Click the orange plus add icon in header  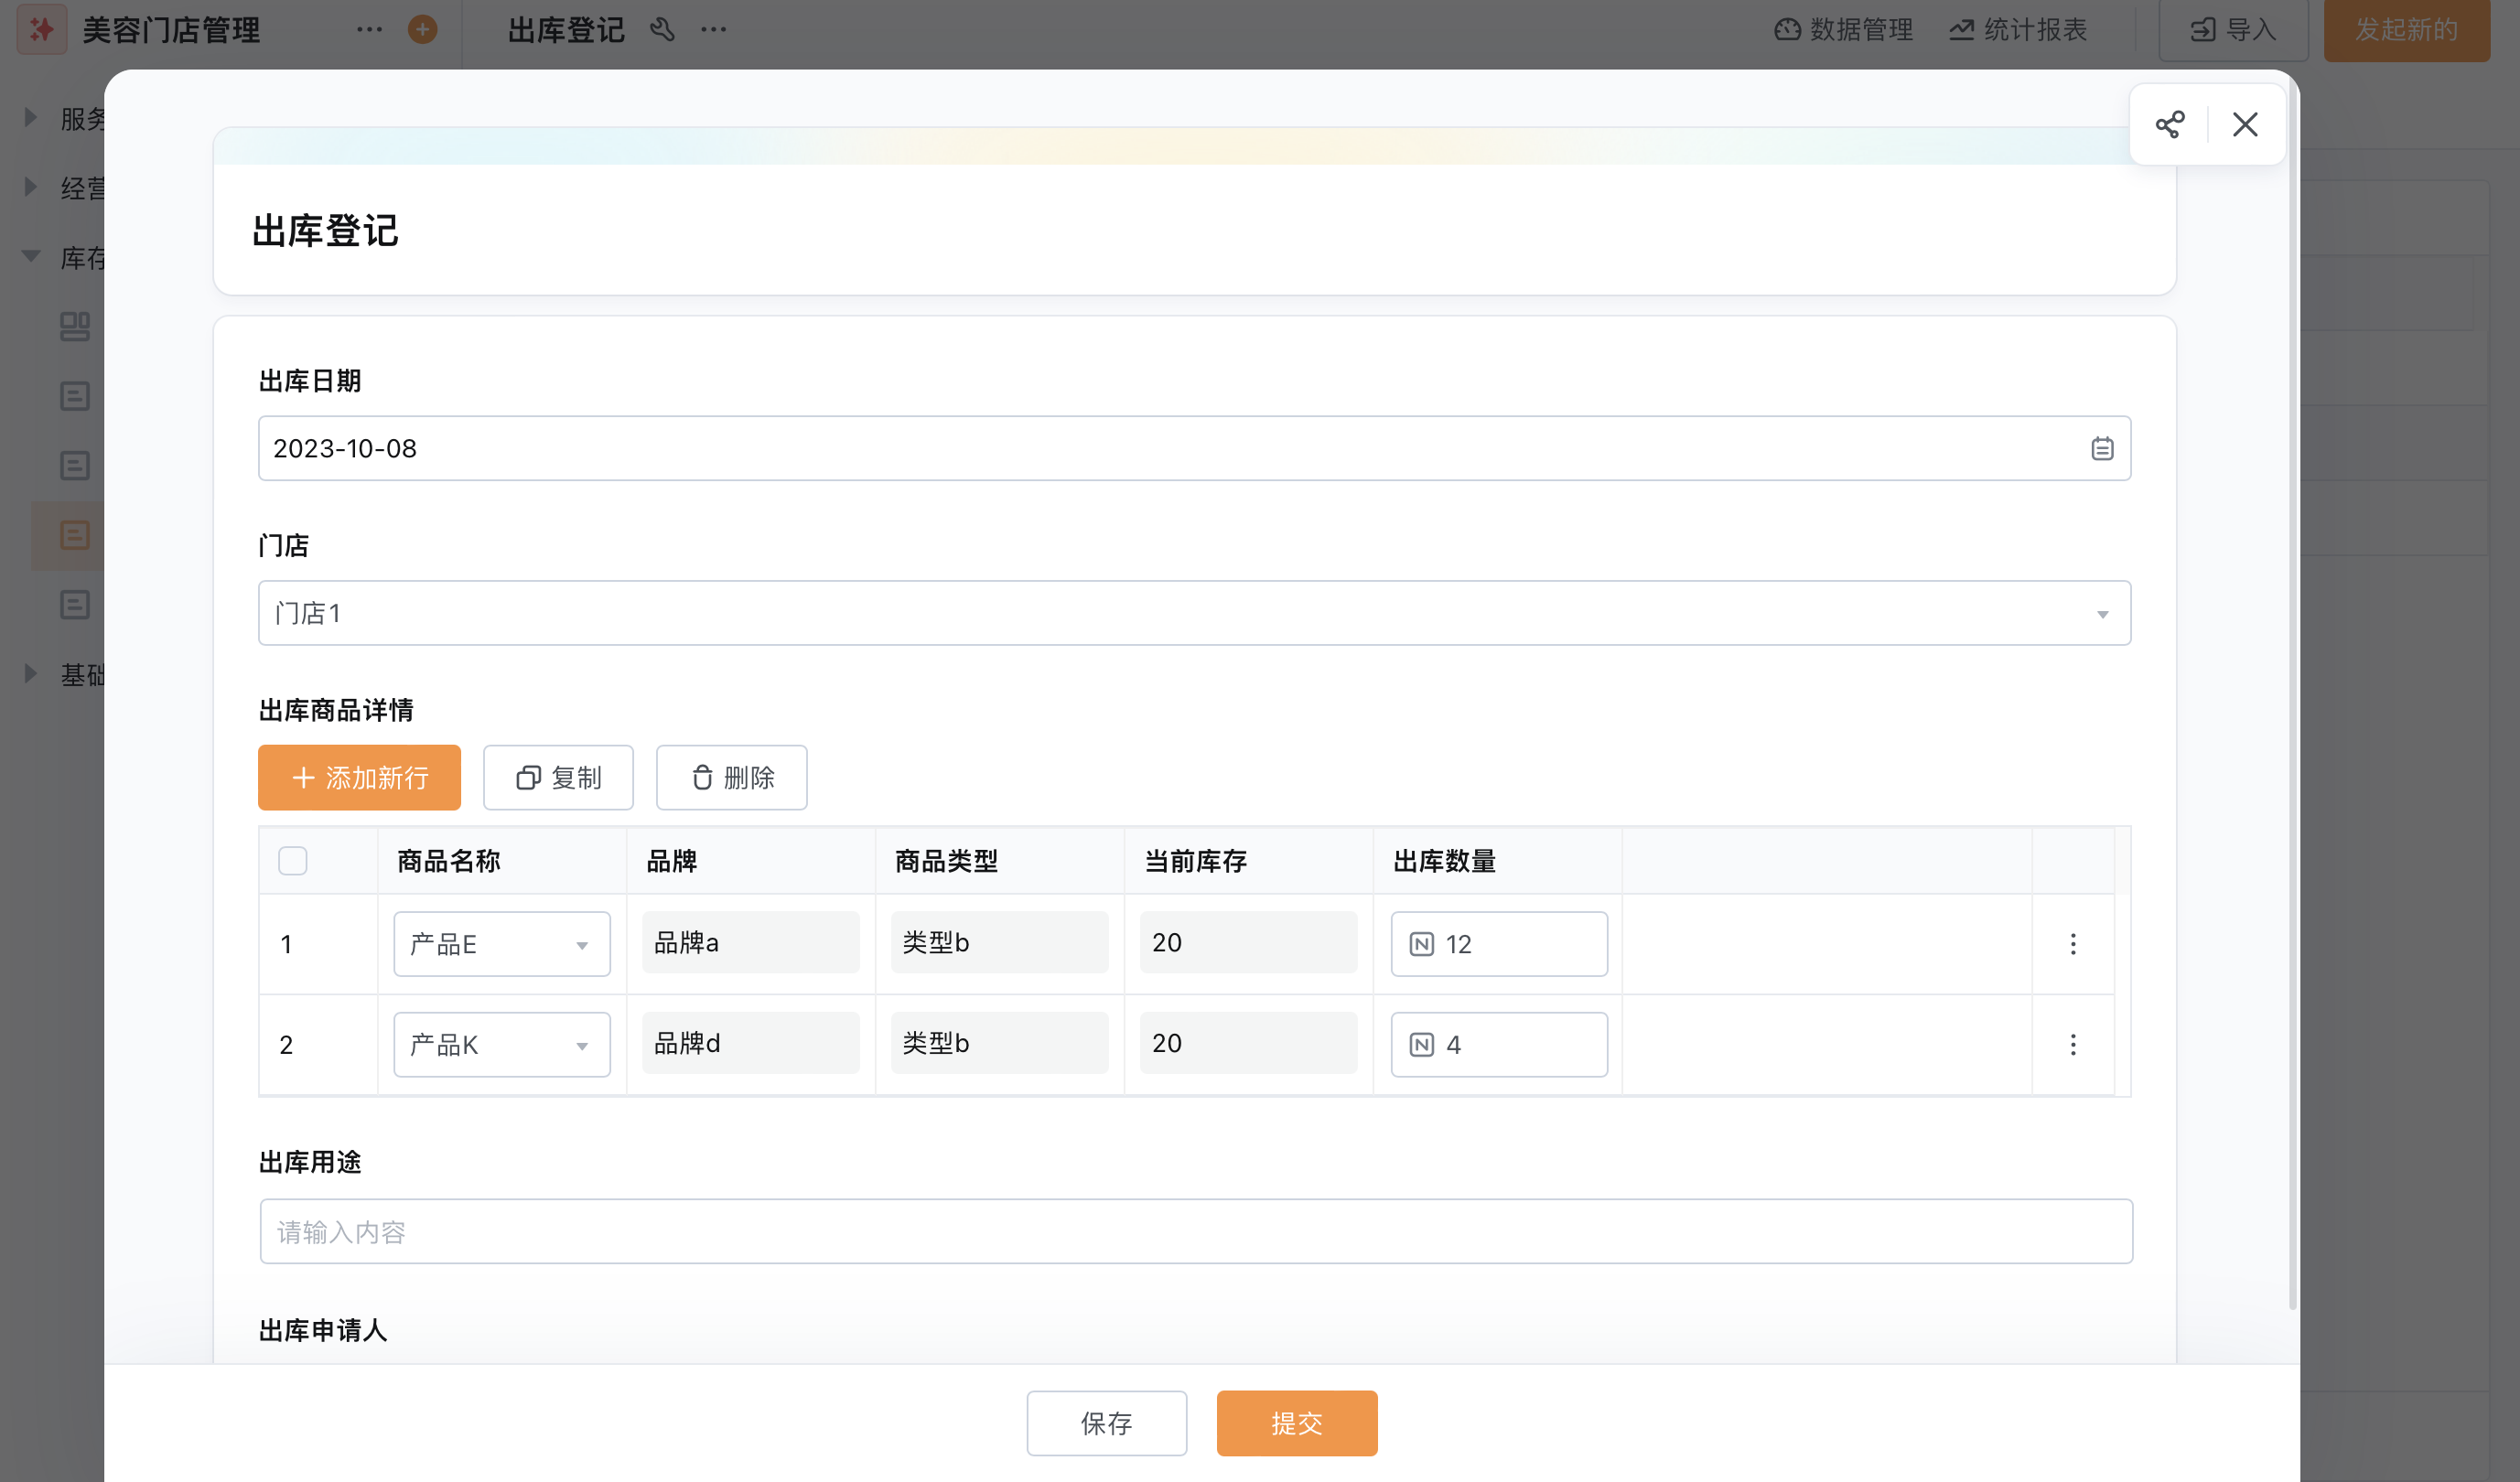(x=423, y=29)
